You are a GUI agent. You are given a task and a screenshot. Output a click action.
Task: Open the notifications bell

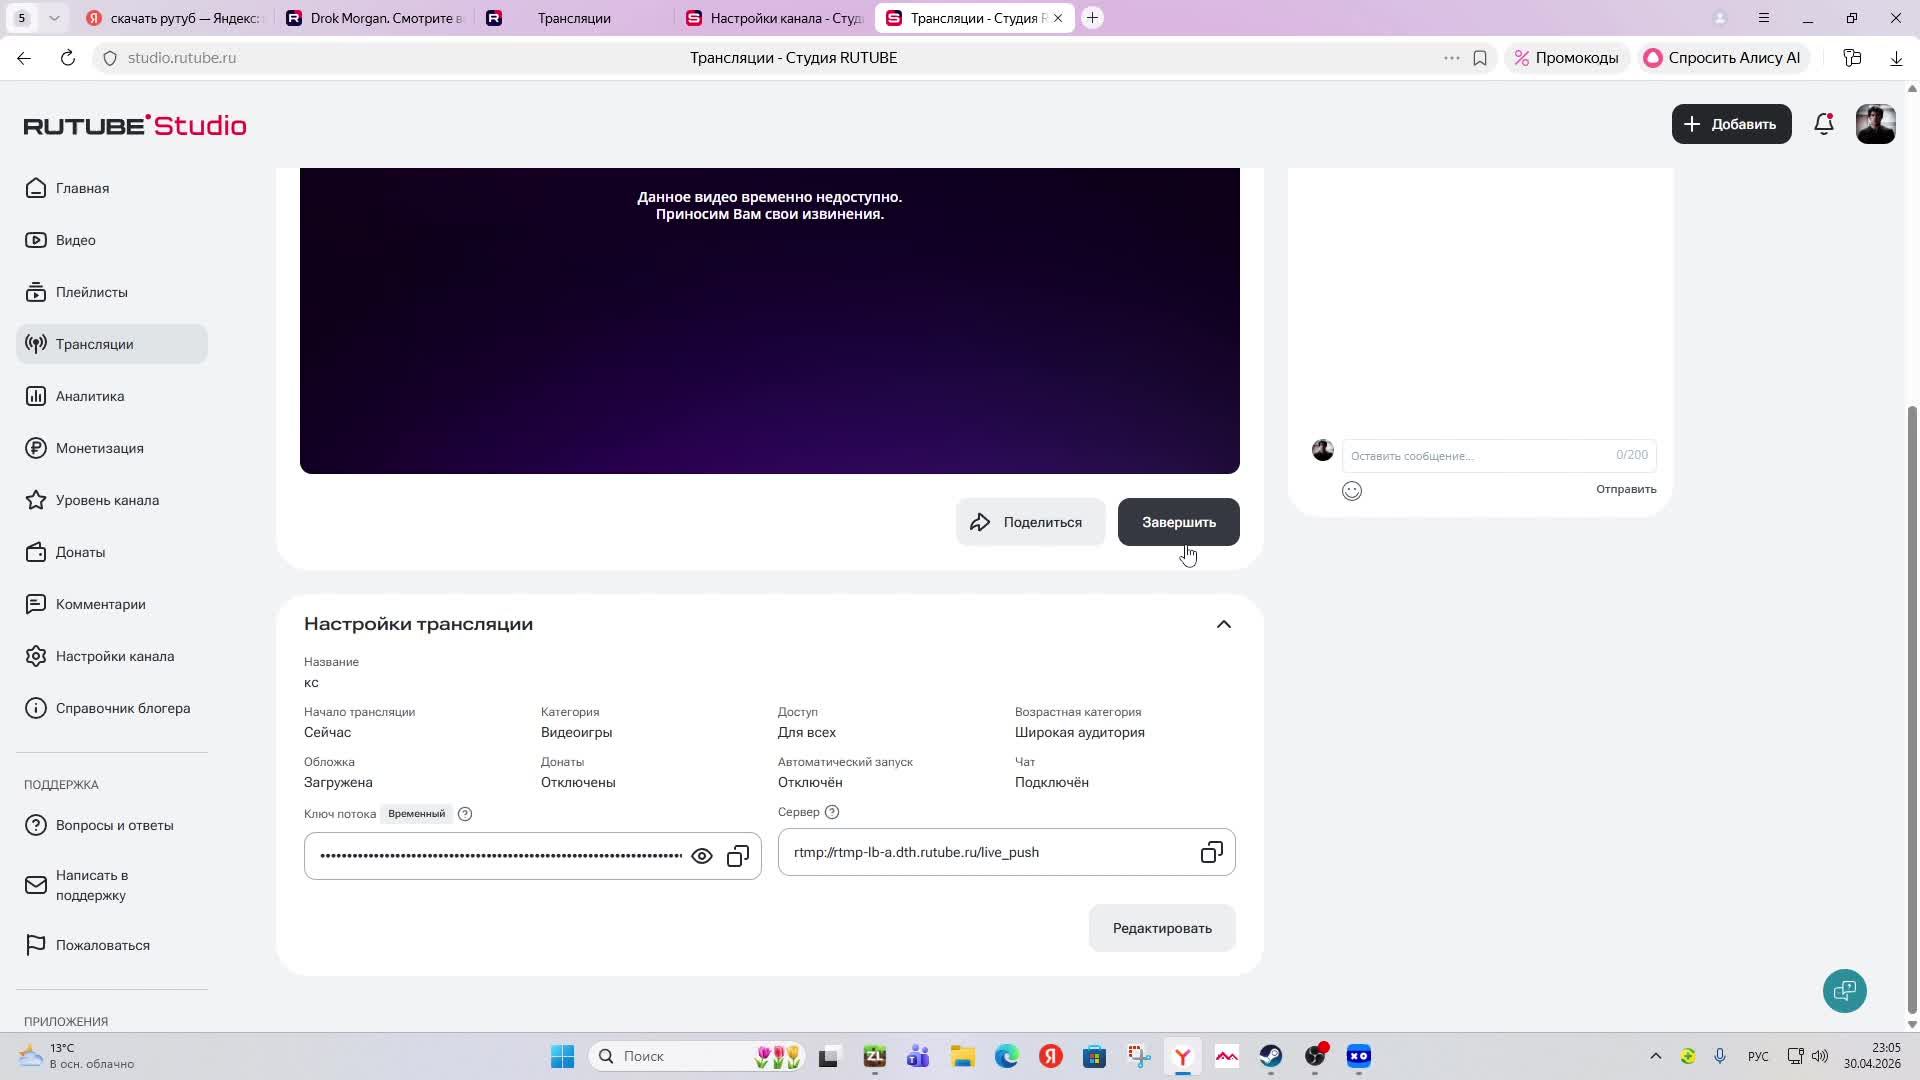1824,125
